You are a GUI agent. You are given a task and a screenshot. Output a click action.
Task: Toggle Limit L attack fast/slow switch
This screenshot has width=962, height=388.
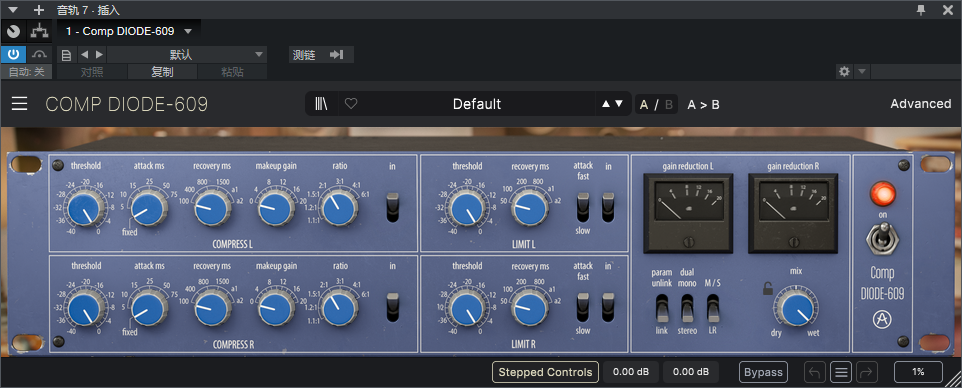click(583, 207)
